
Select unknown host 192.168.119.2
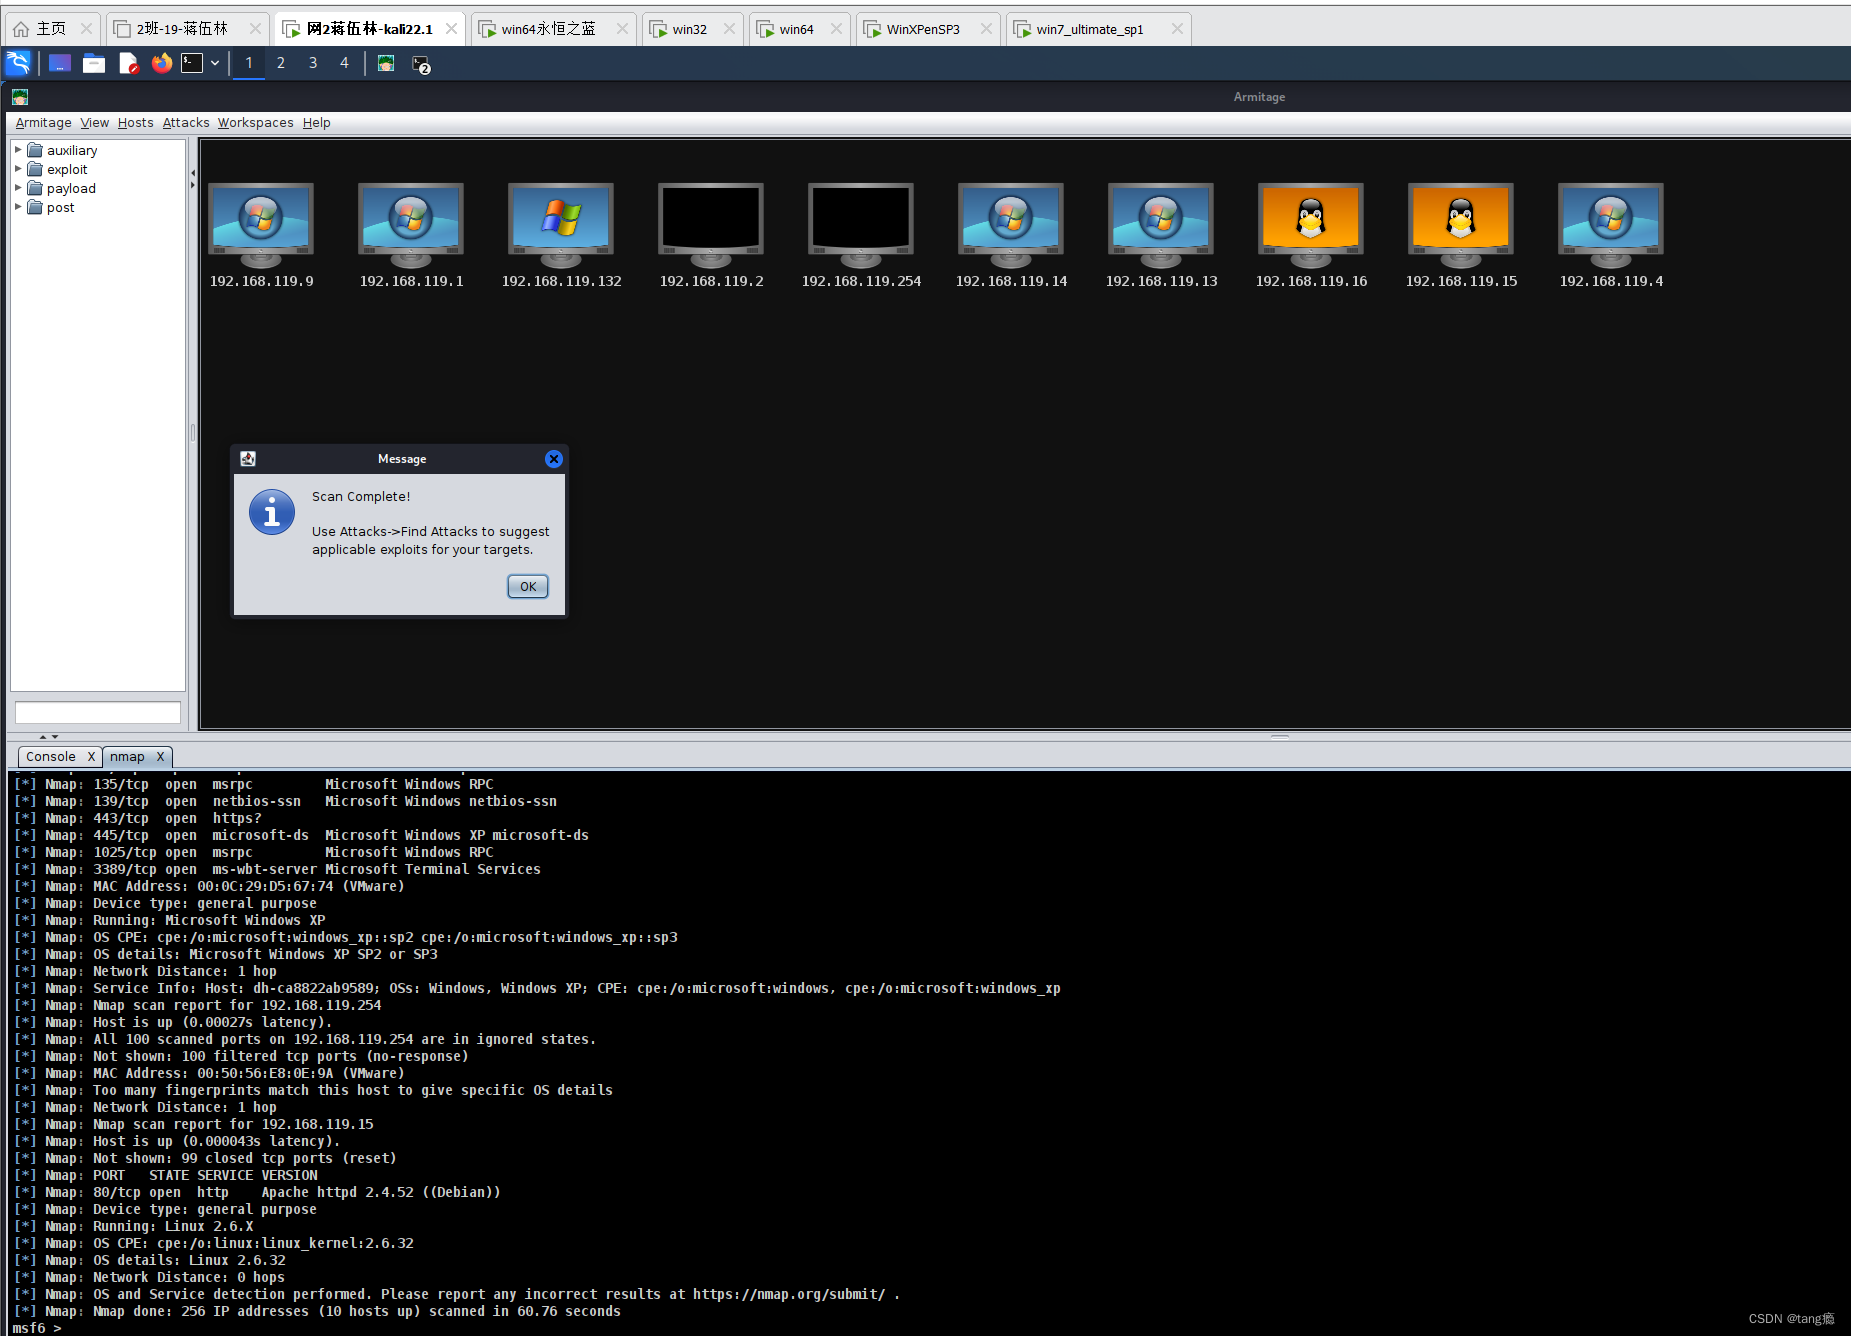[x=711, y=225]
